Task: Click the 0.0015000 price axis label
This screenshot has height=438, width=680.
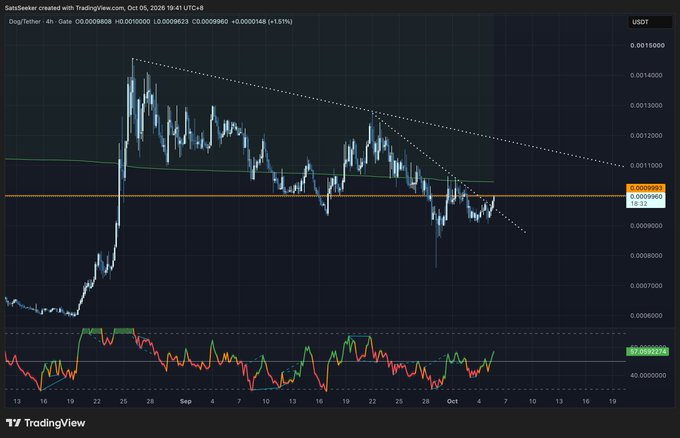Action: 647,46
